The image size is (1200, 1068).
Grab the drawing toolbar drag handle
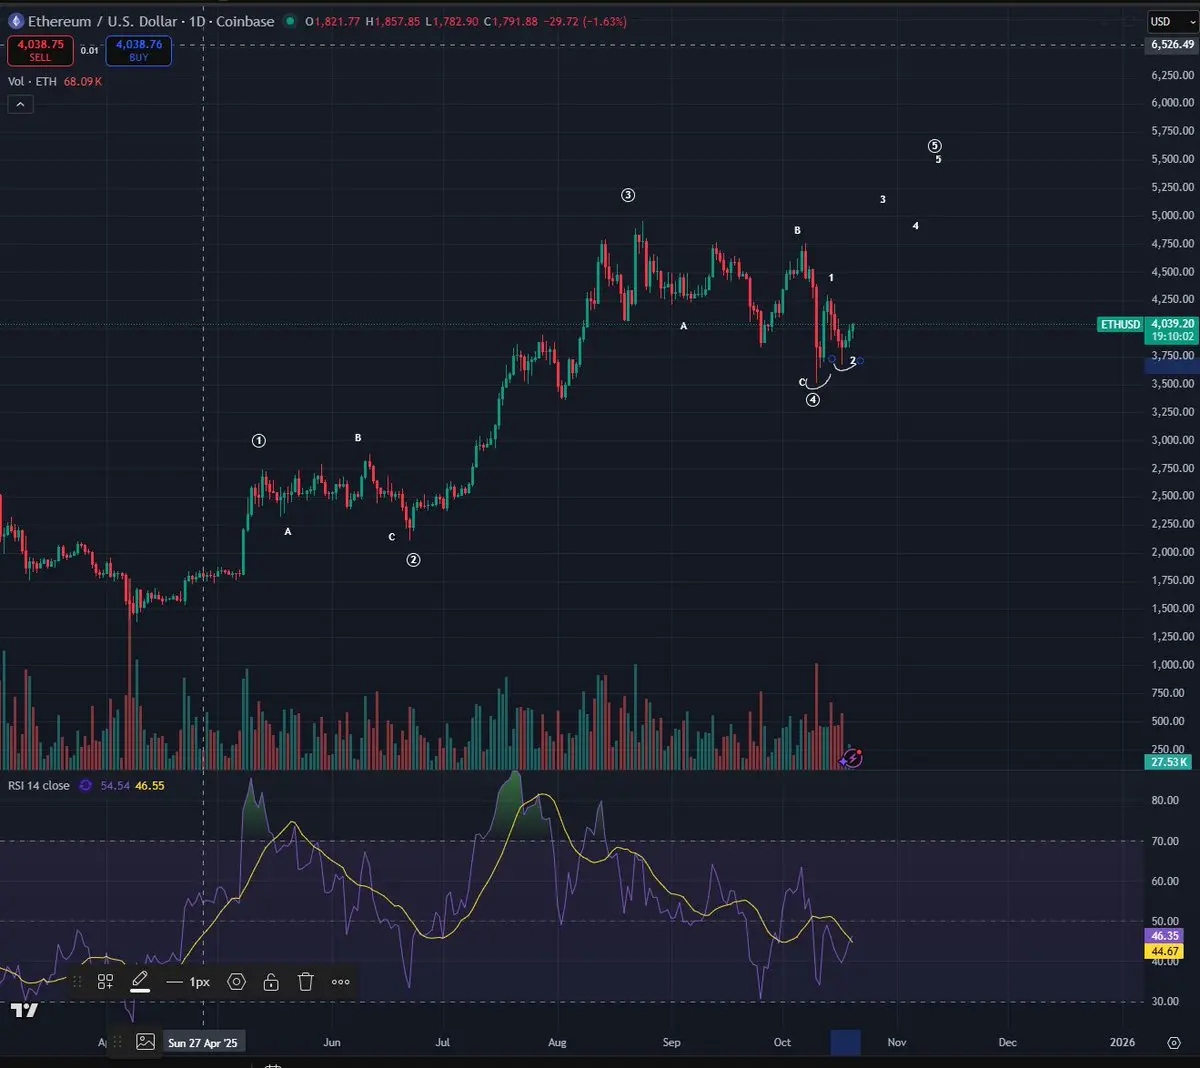point(78,982)
